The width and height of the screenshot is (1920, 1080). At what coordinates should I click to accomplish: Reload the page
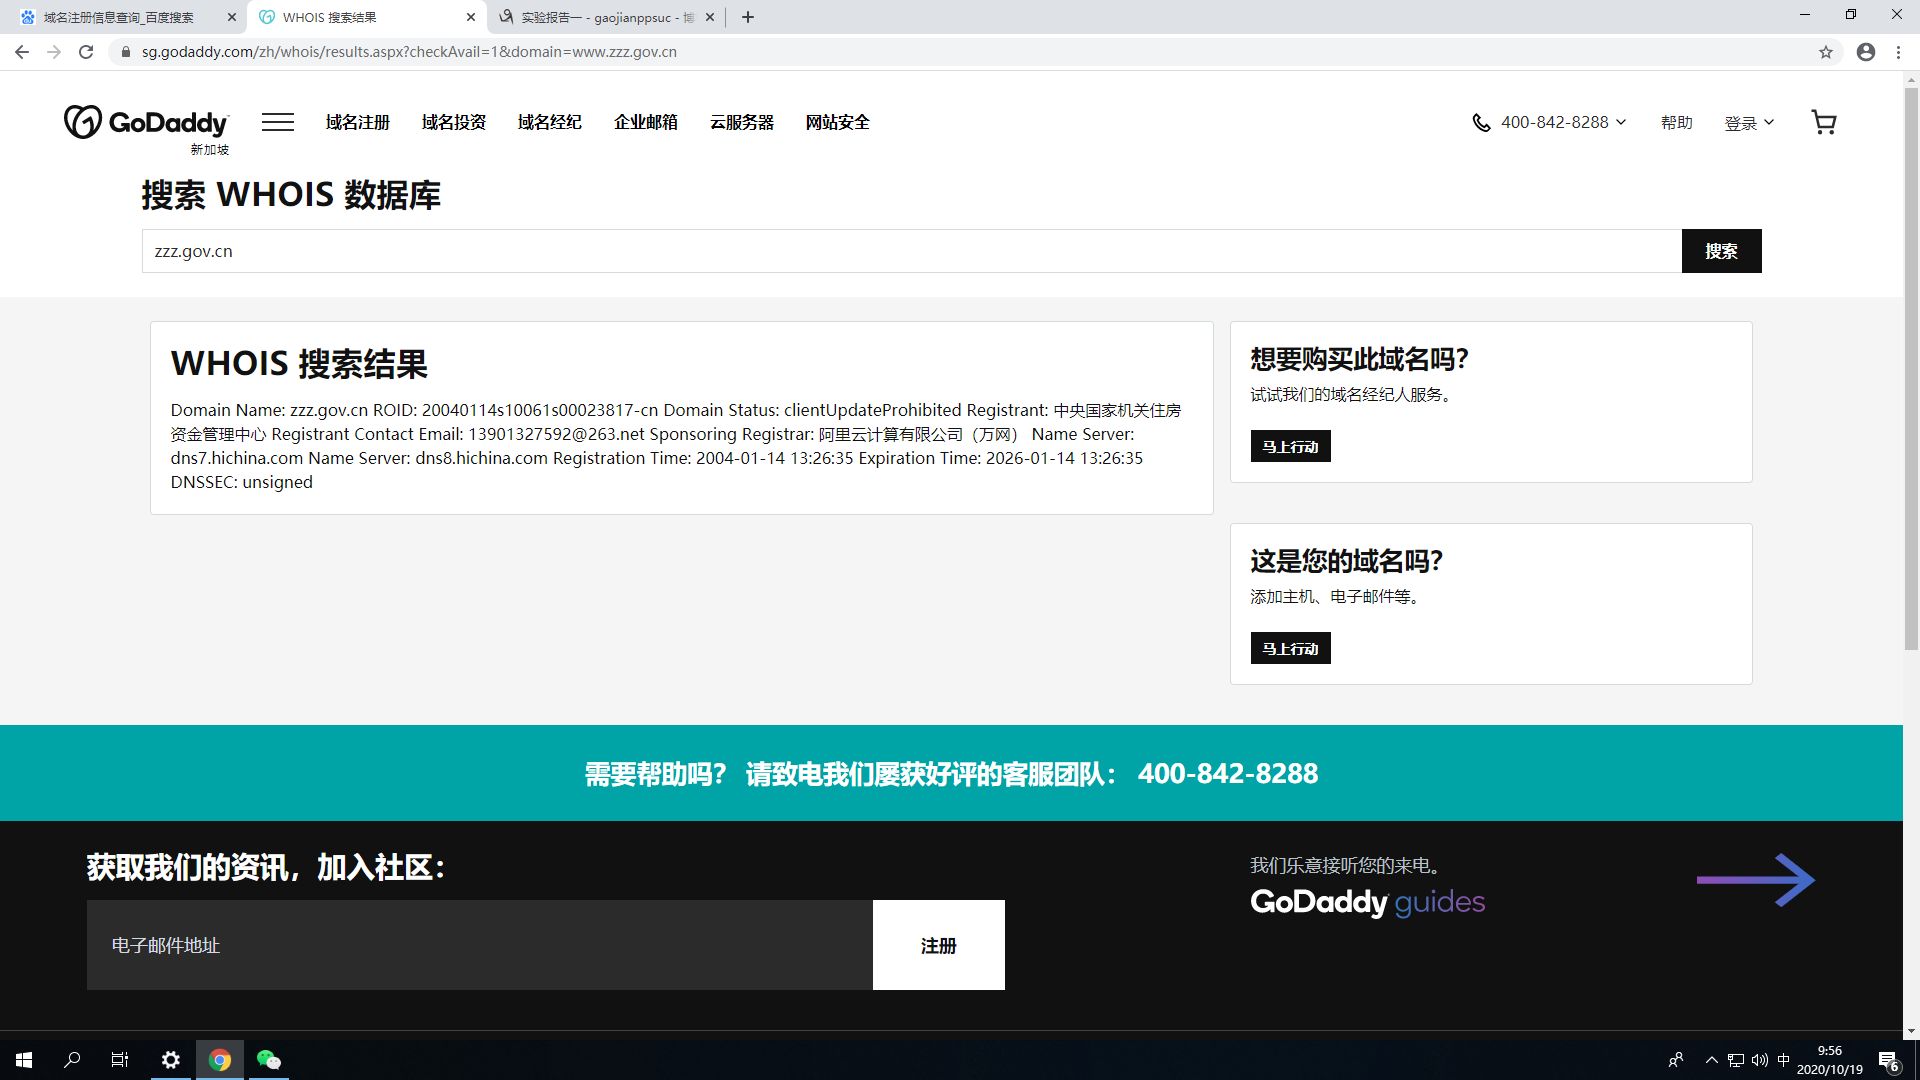tap(86, 52)
